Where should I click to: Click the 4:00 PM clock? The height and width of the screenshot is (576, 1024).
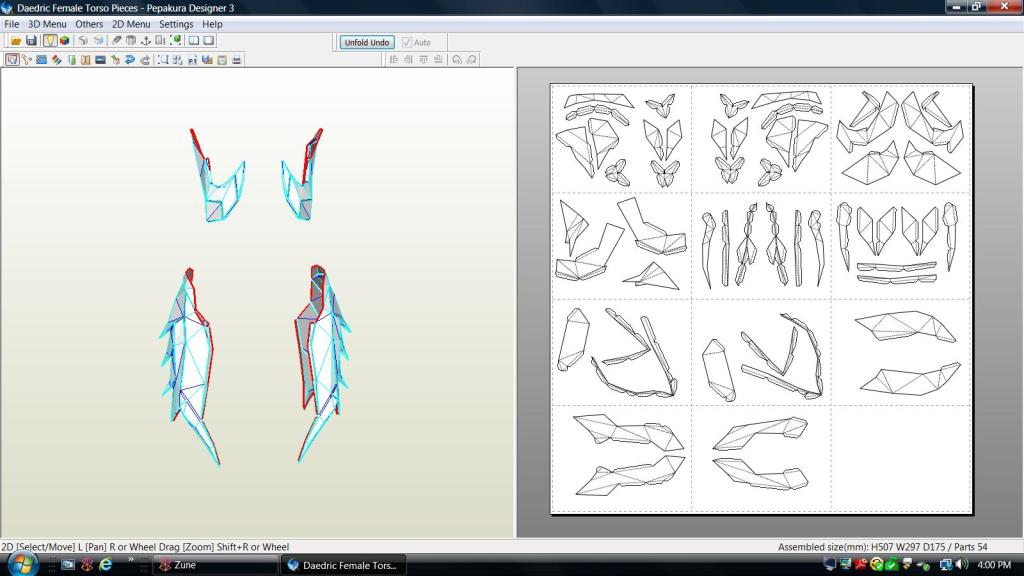click(x=995, y=565)
